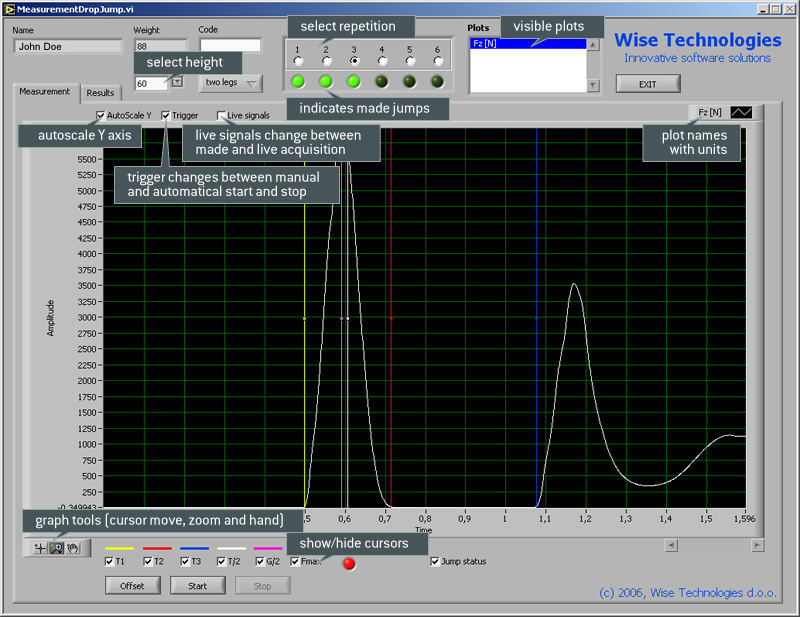Viewport: 800px width, 617px height.
Task: Click the Plots list scroll down arrow
Action: (x=593, y=85)
